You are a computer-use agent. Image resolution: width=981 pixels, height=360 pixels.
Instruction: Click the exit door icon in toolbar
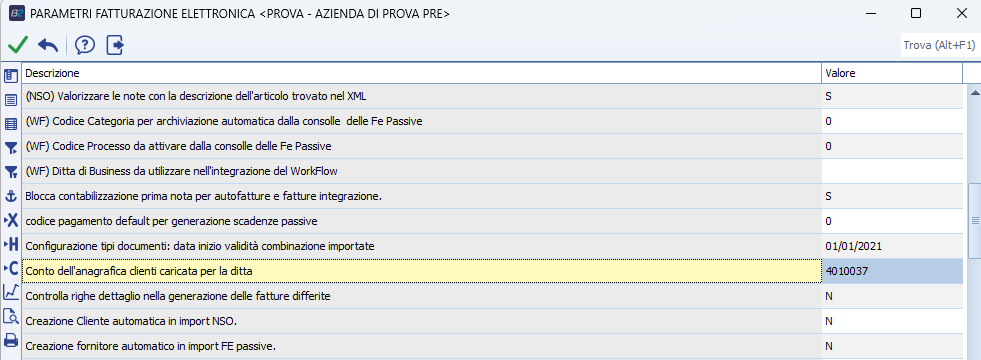[115, 45]
